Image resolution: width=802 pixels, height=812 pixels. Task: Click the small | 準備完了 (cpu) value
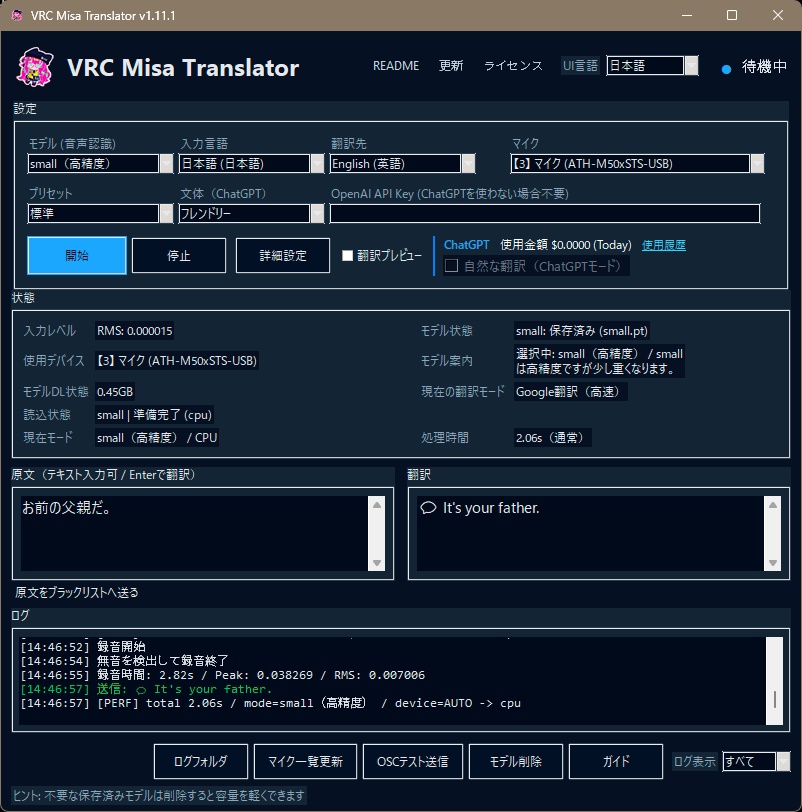pyautogui.click(x=154, y=415)
